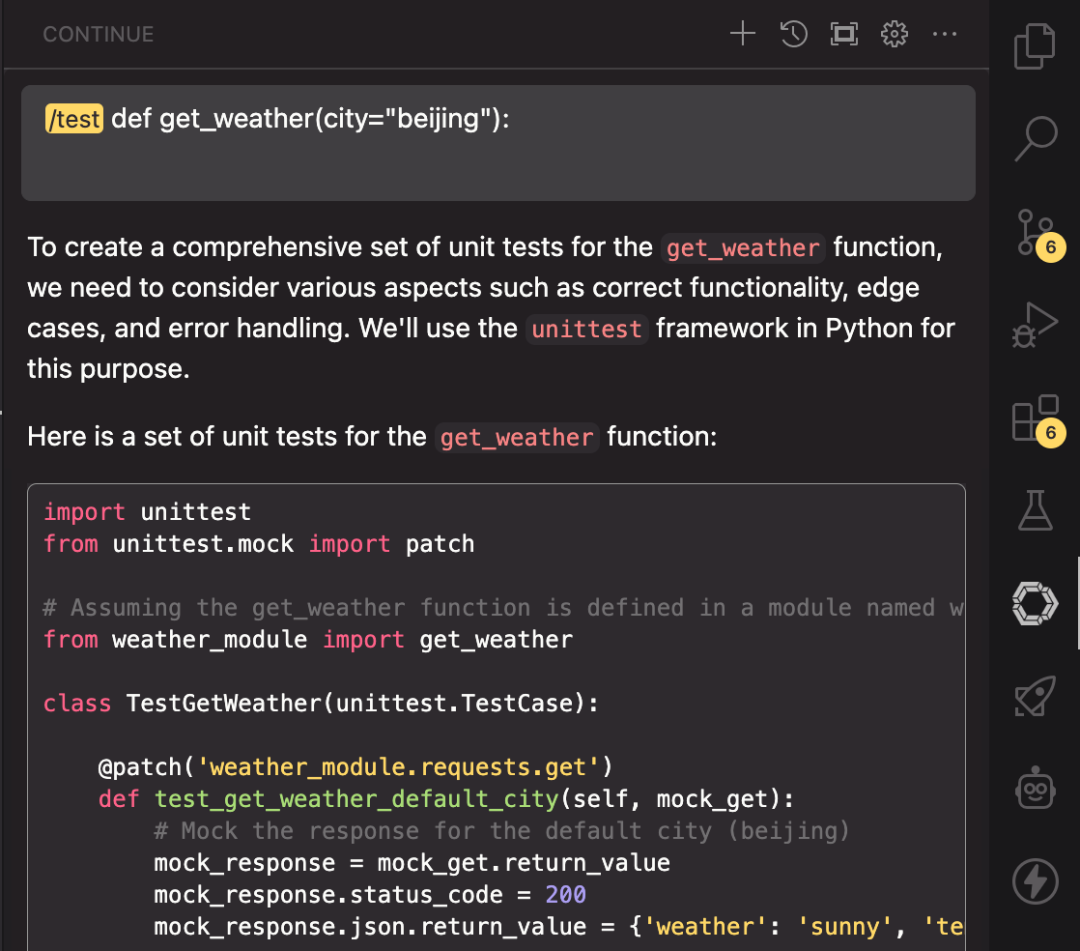Click the 'import unittest' code line
The image size is (1080, 951).
147,512
